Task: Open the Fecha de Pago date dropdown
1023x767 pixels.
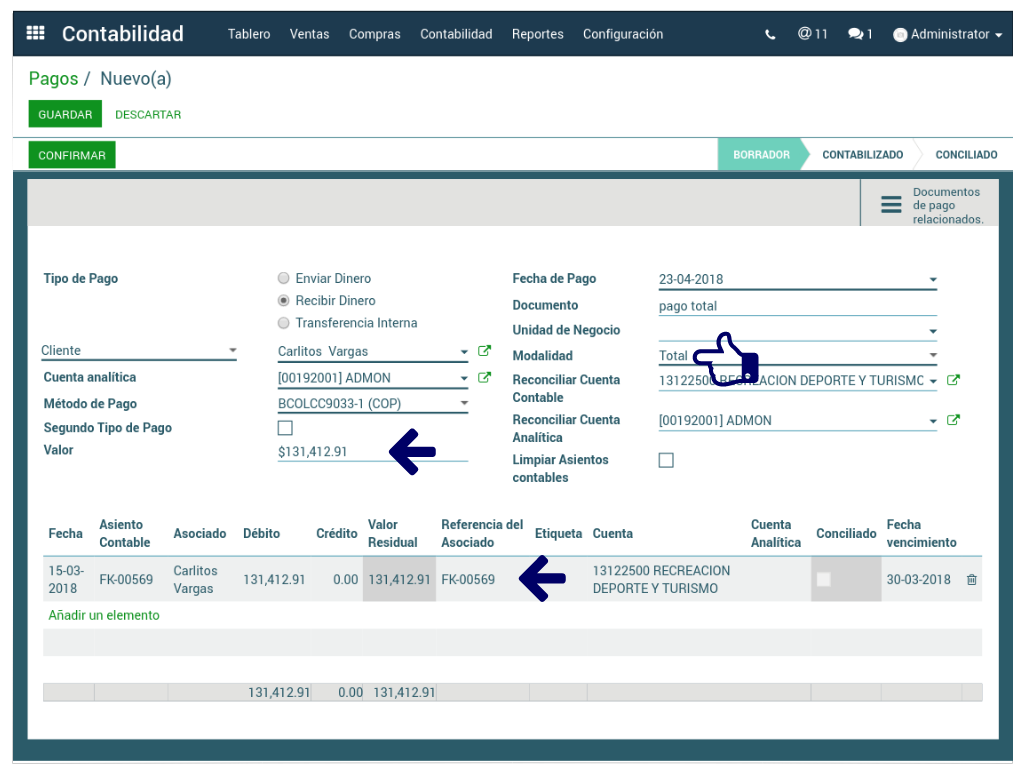Action: (x=932, y=280)
